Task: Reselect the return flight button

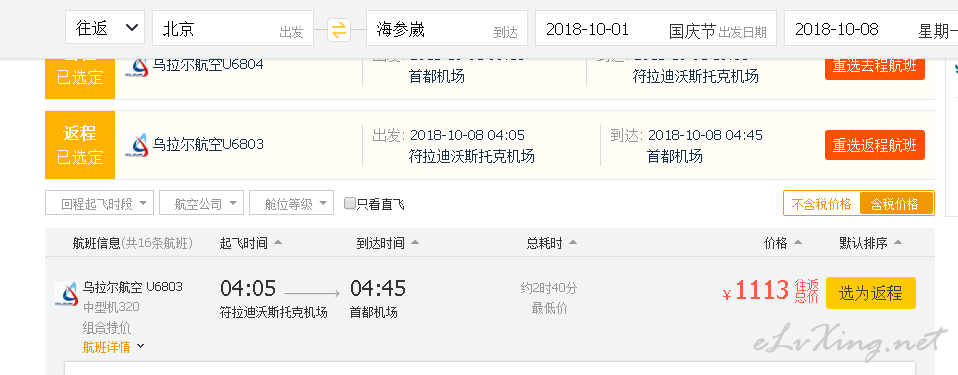Action: [x=874, y=145]
